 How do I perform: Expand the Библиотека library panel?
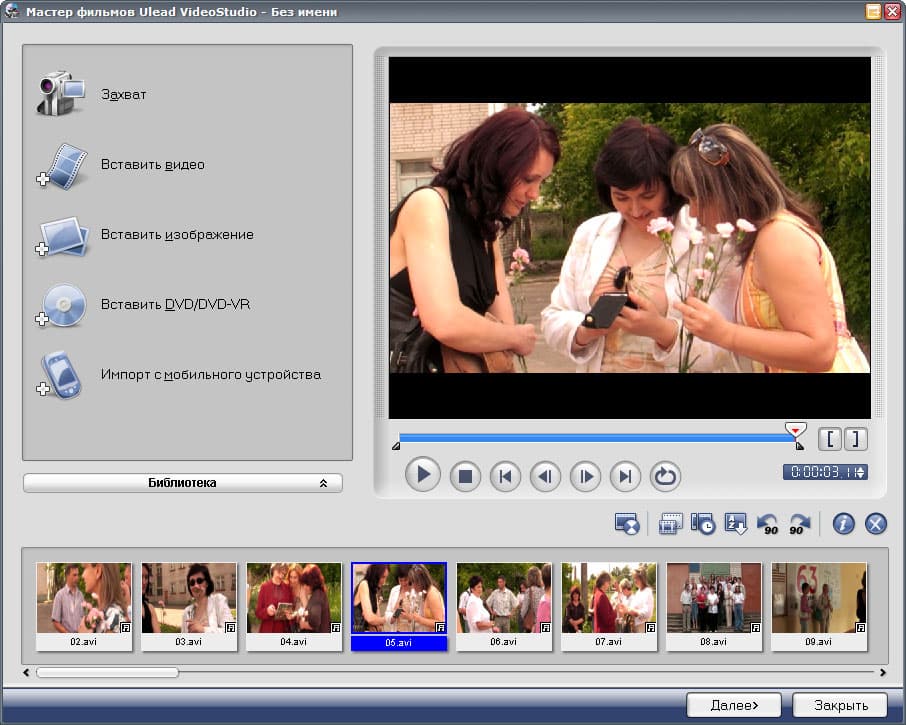(183, 483)
